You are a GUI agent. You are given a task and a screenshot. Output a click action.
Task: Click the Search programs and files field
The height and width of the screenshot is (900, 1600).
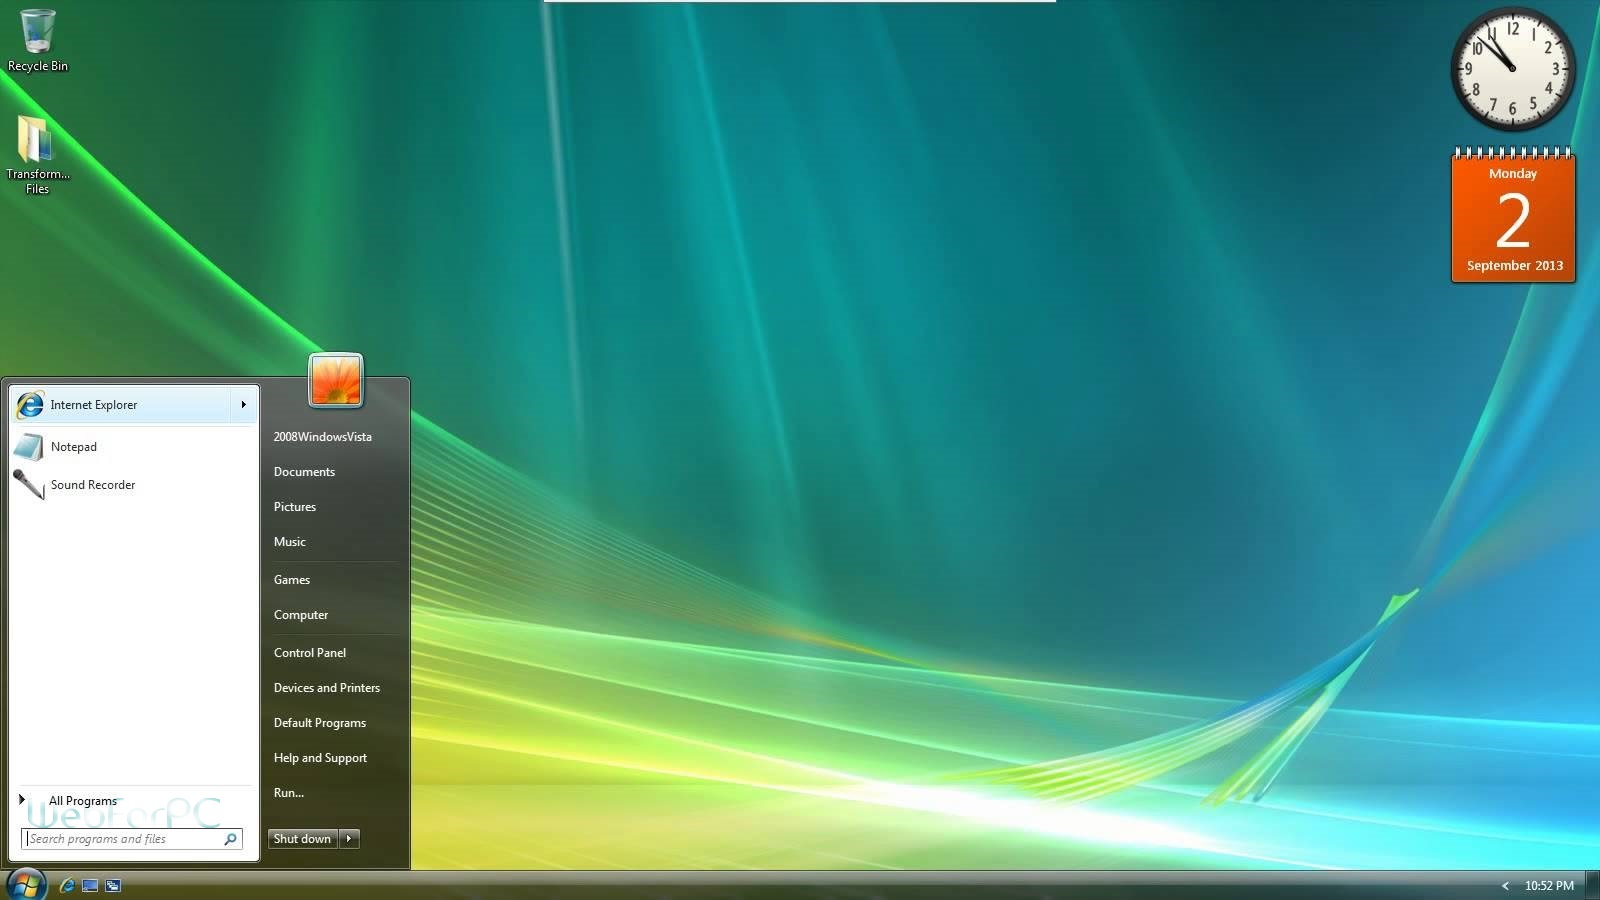[x=120, y=839]
